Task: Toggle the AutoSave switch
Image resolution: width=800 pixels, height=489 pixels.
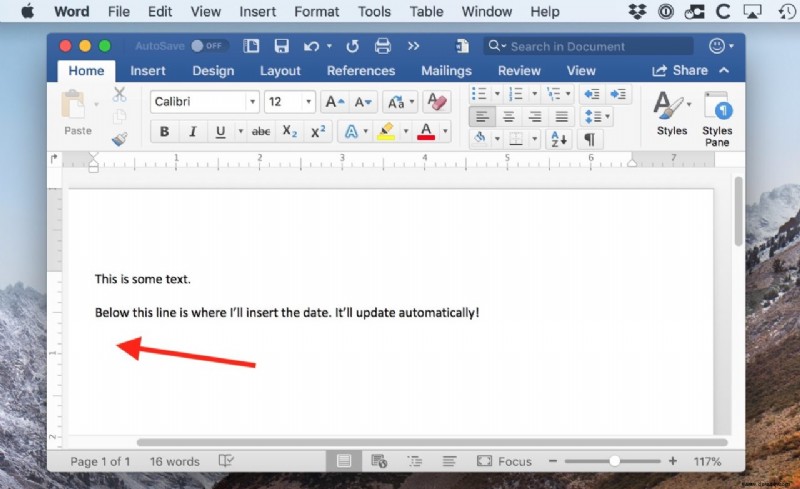Action: pos(209,46)
